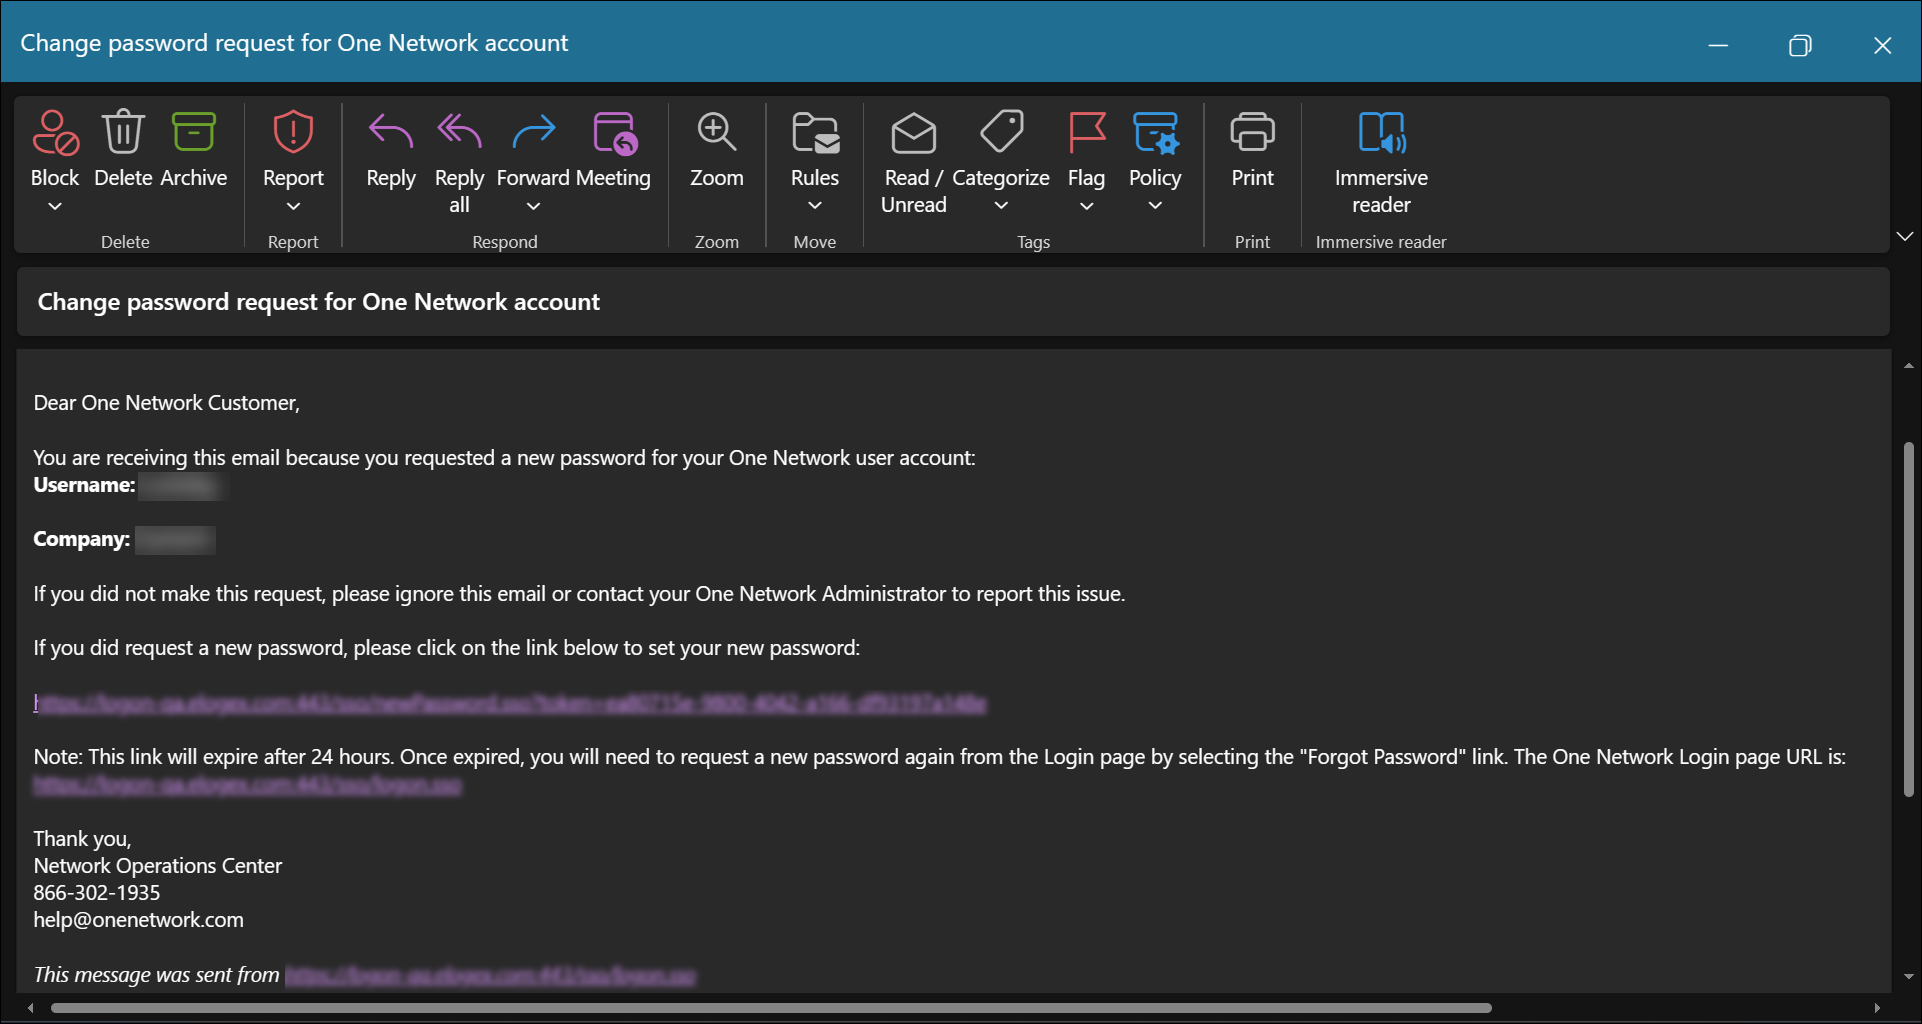Click the scroll right arrow at bottom

coord(1877,1008)
